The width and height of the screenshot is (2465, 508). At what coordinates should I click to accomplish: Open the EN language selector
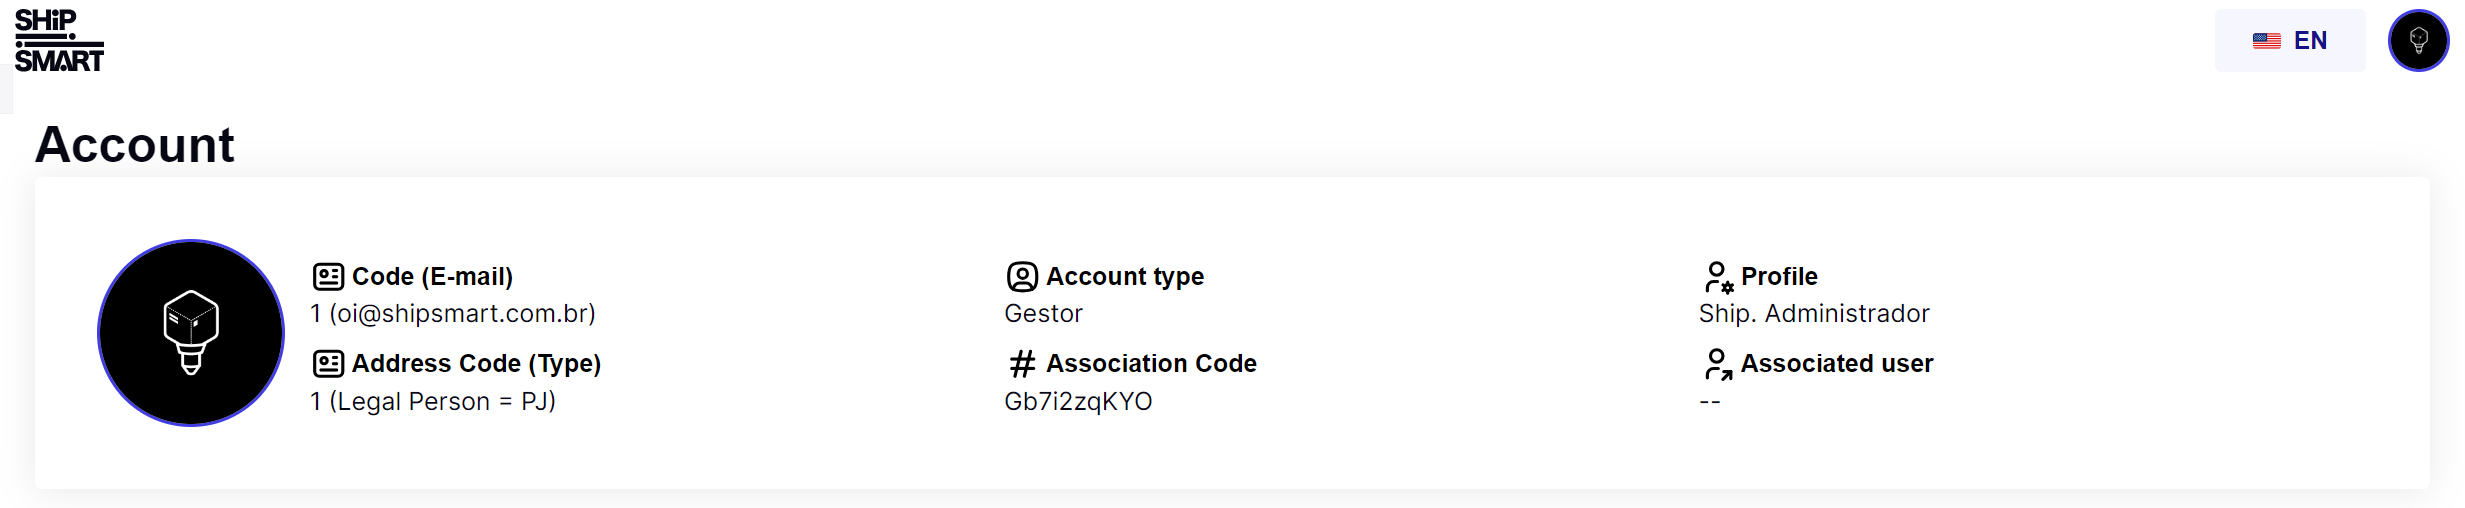coord(2290,41)
